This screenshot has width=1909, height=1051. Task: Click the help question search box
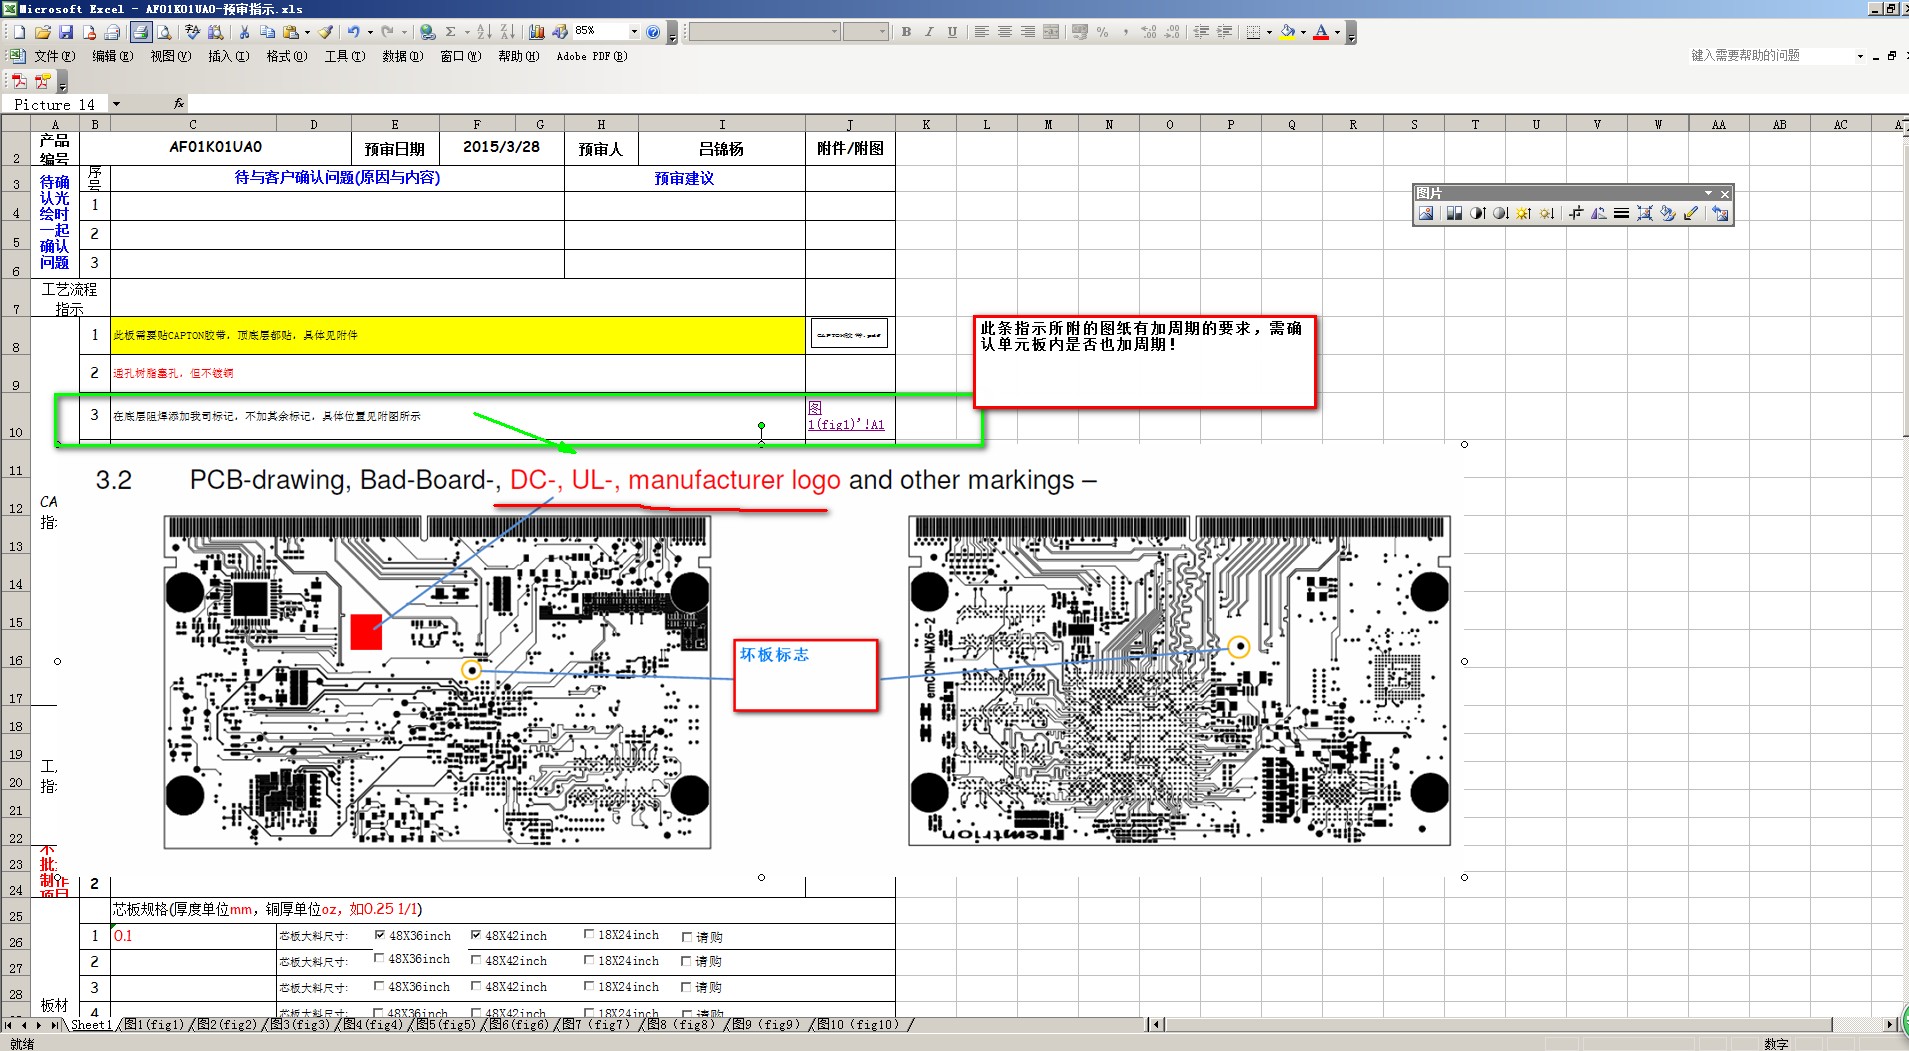(1770, 56)
